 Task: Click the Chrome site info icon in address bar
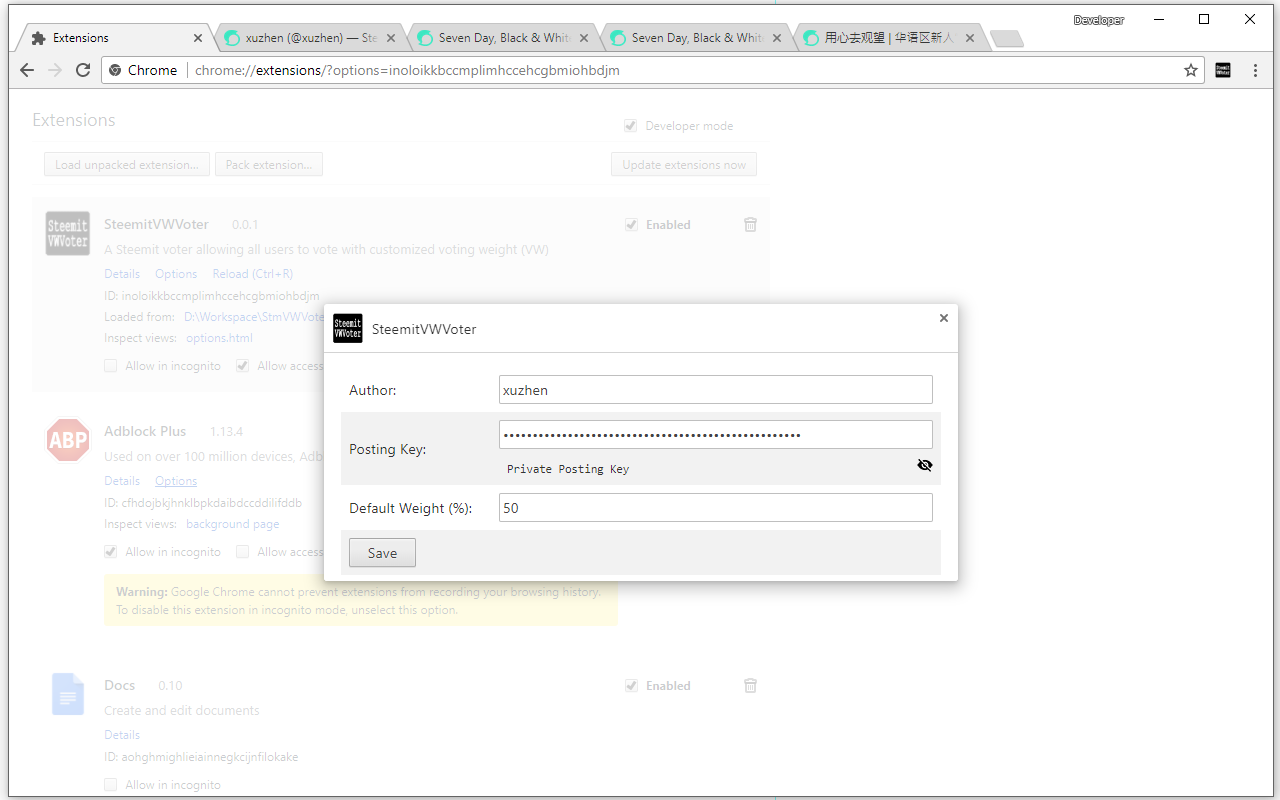coord(115,70)
